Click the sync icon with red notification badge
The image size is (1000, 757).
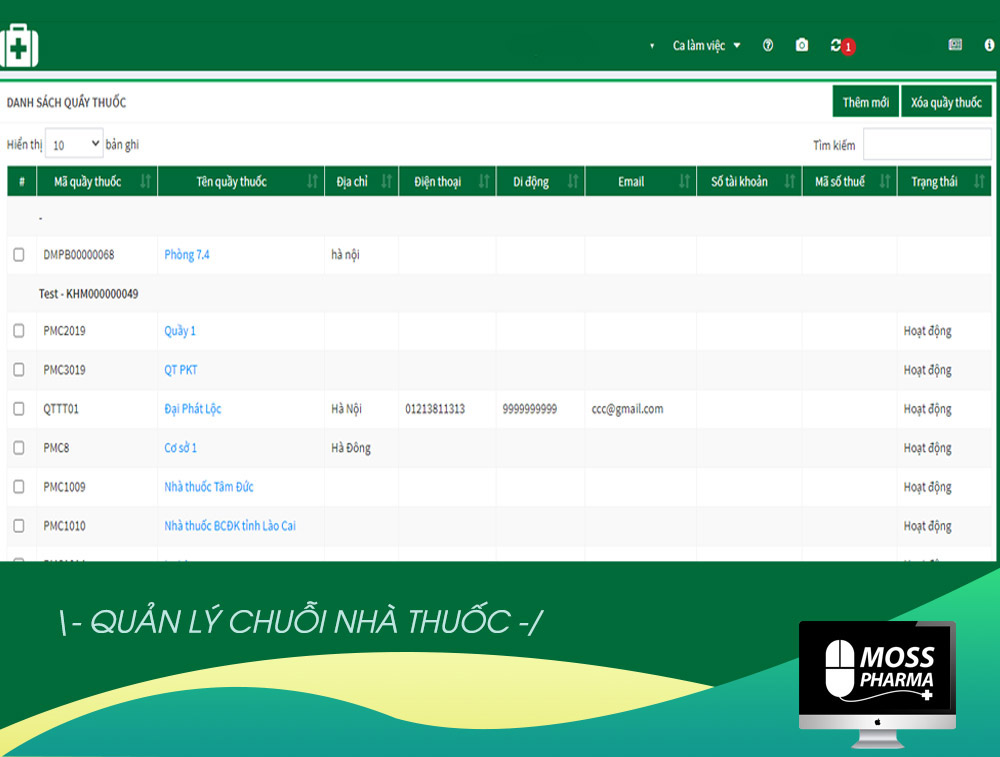[838, 45]
